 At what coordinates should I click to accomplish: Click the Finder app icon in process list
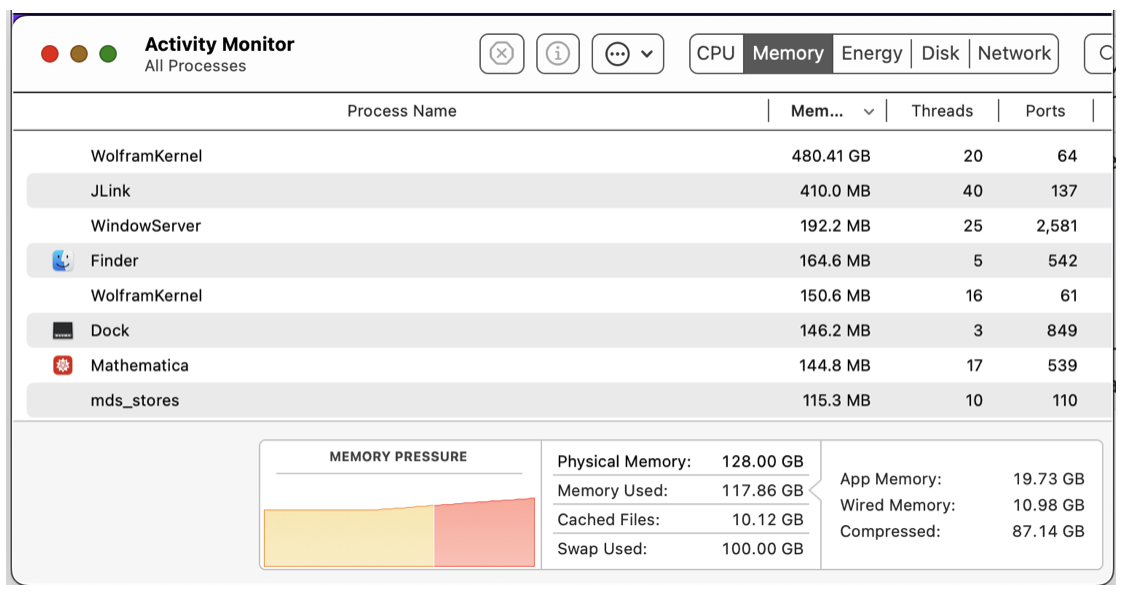(62, 260)
